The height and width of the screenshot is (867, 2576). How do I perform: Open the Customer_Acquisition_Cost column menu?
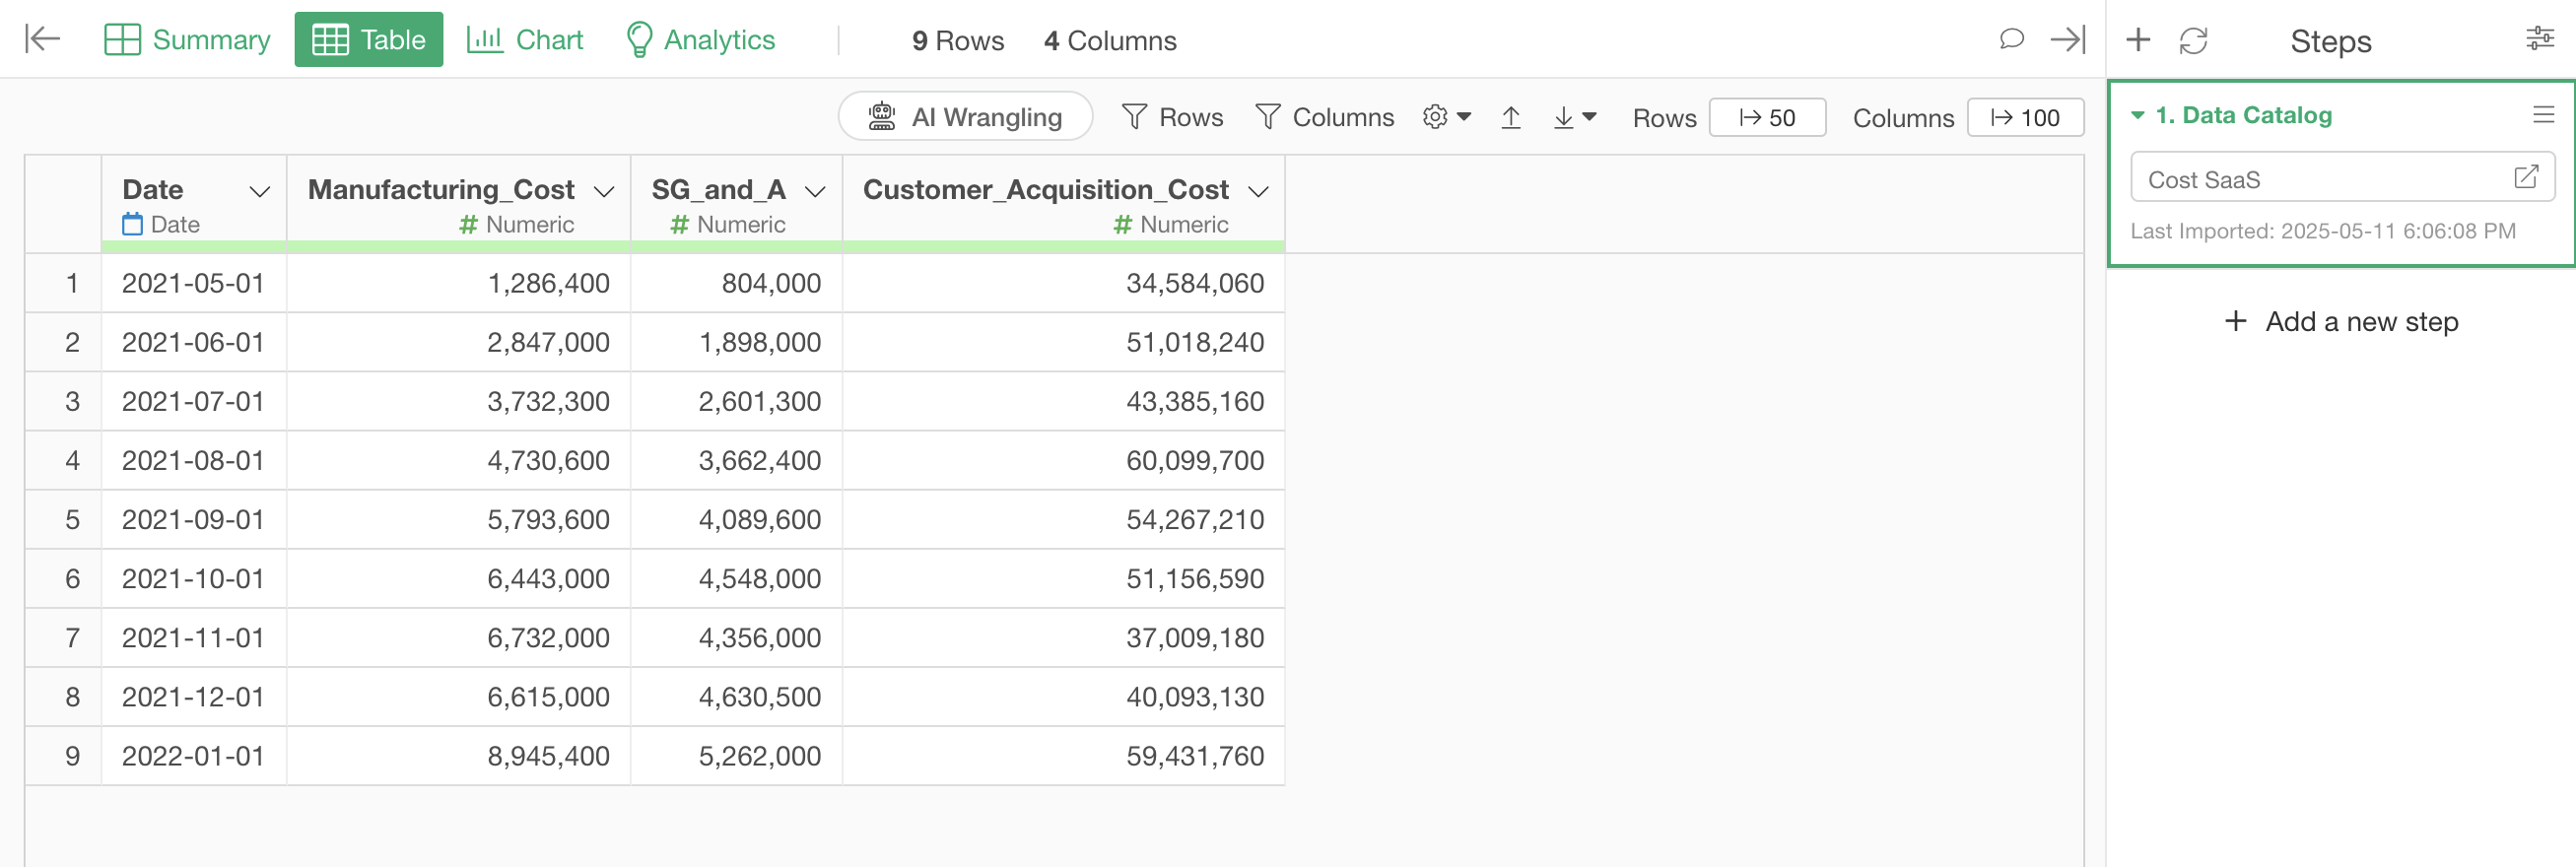1259,191
